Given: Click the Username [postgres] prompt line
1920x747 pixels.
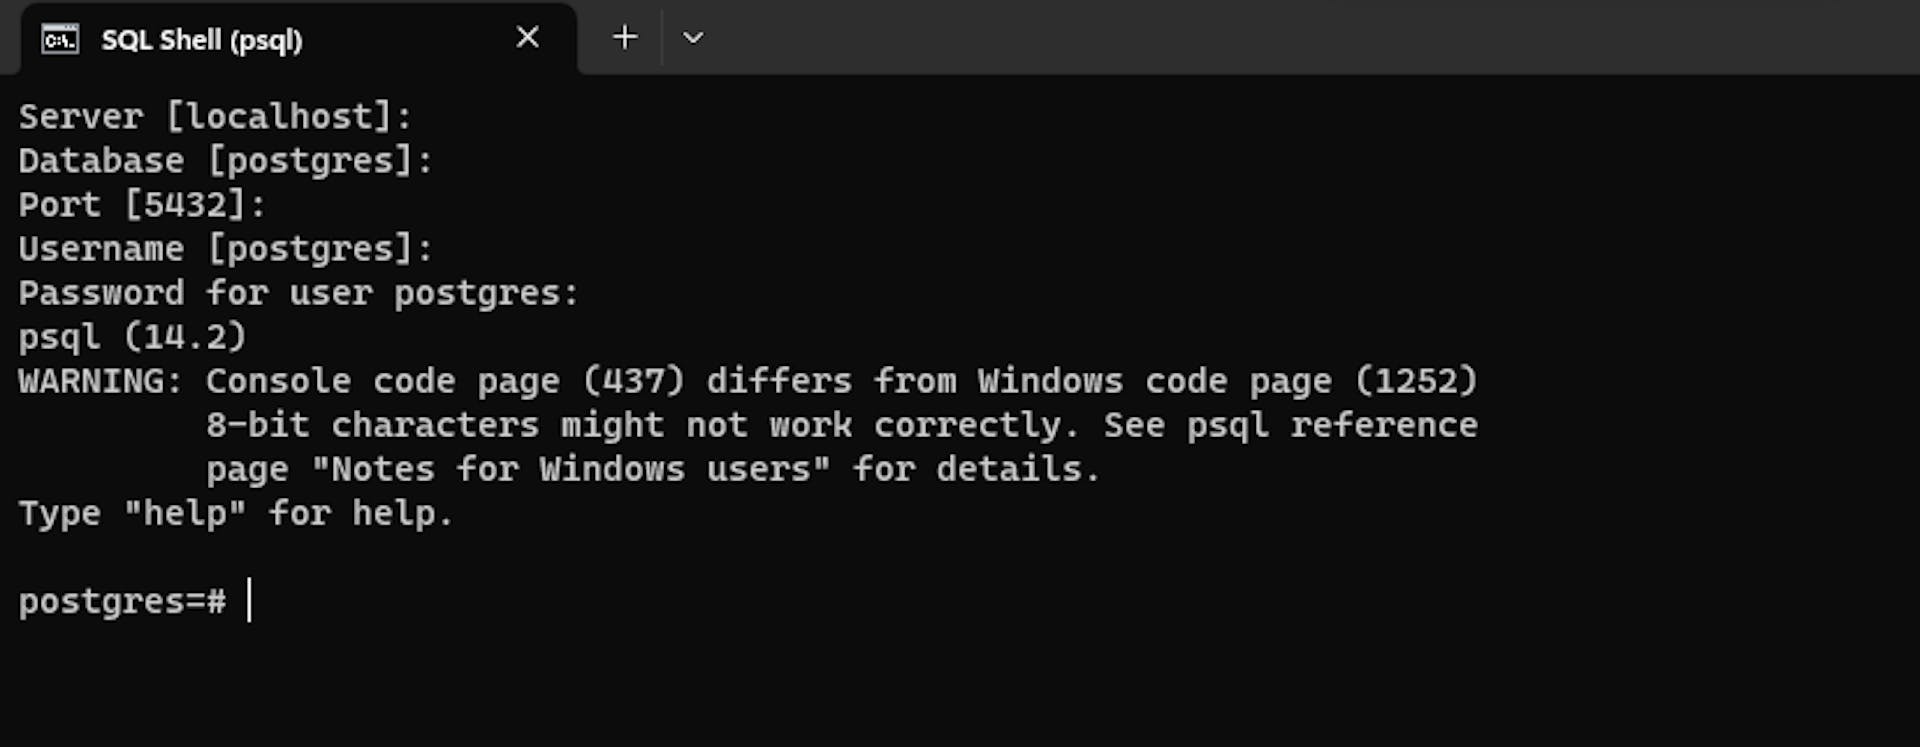Looking at the screenshot, I should click(225, 249).
